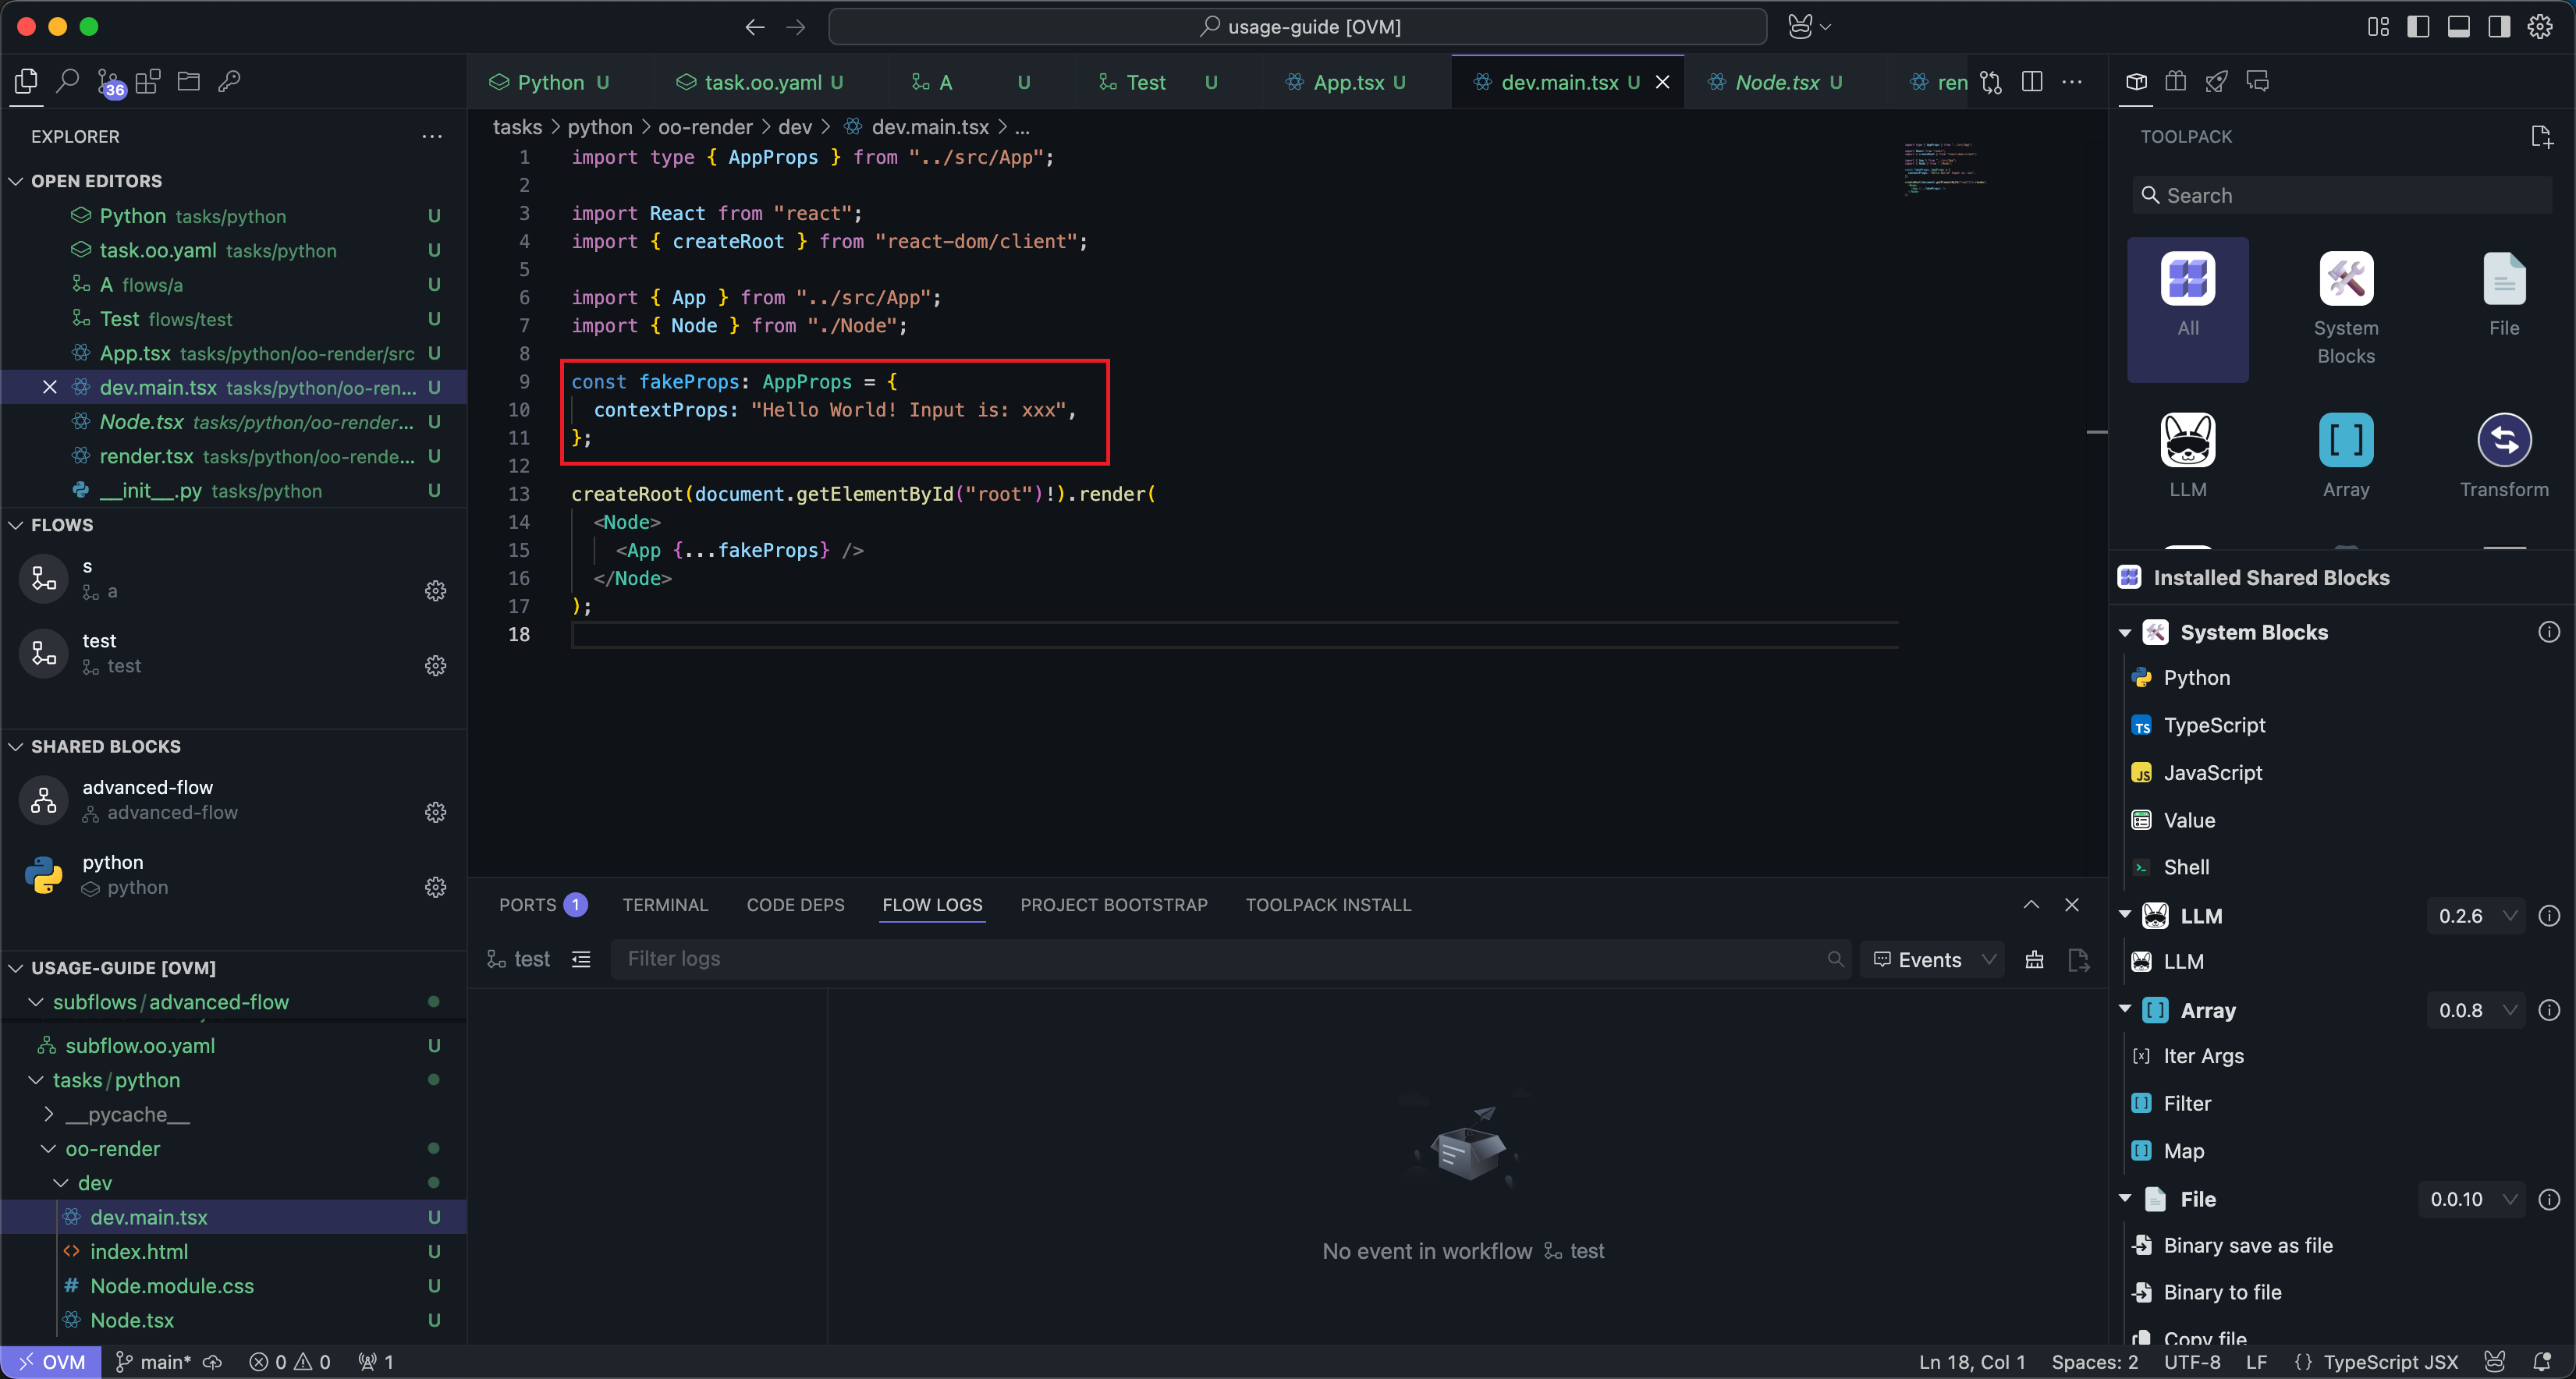Click the split editor right icon
Viewport: 2576px width, 1379px height.
pos(2031,82)
